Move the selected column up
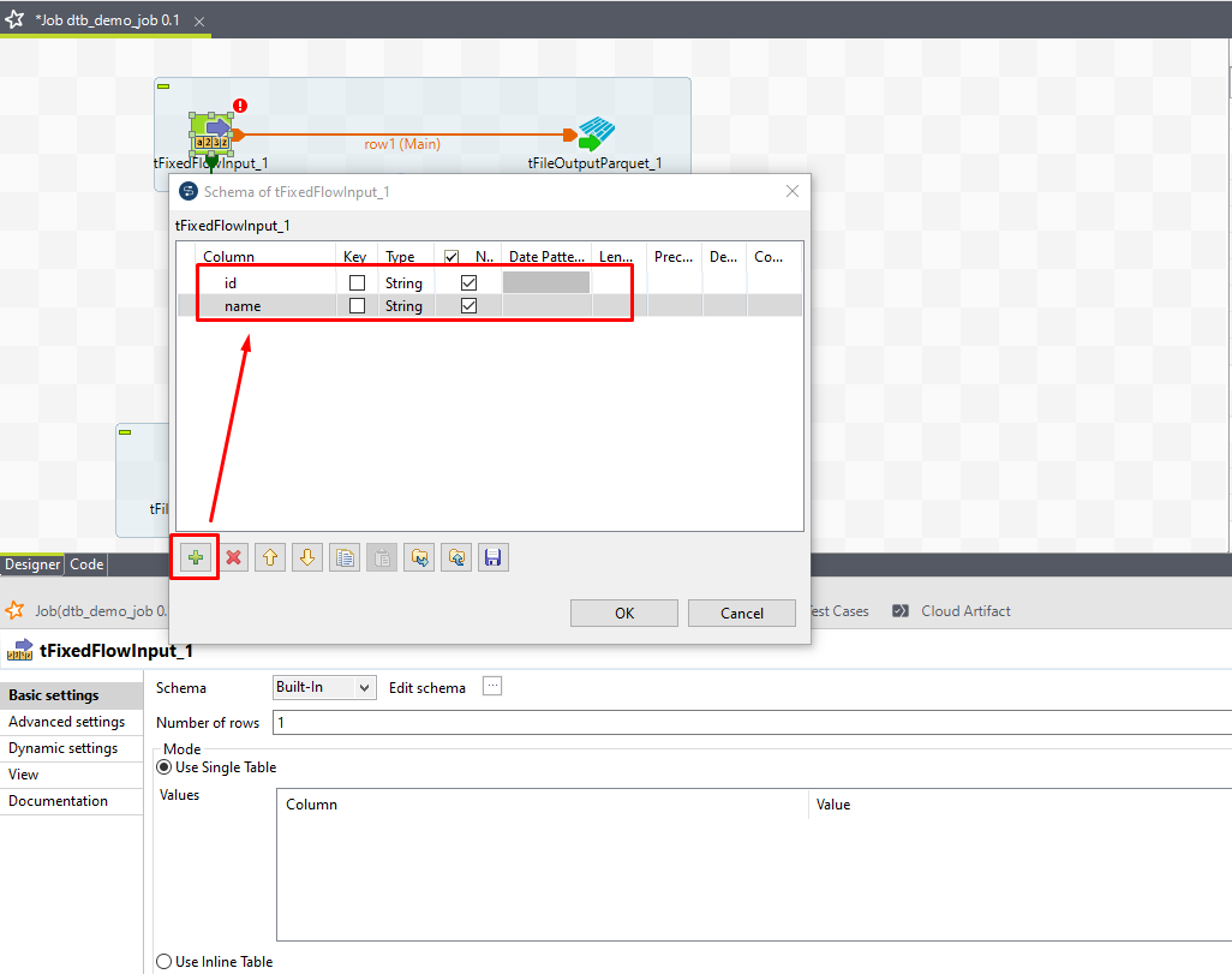Screen dimensions: 1232x974 click(271, 558)
